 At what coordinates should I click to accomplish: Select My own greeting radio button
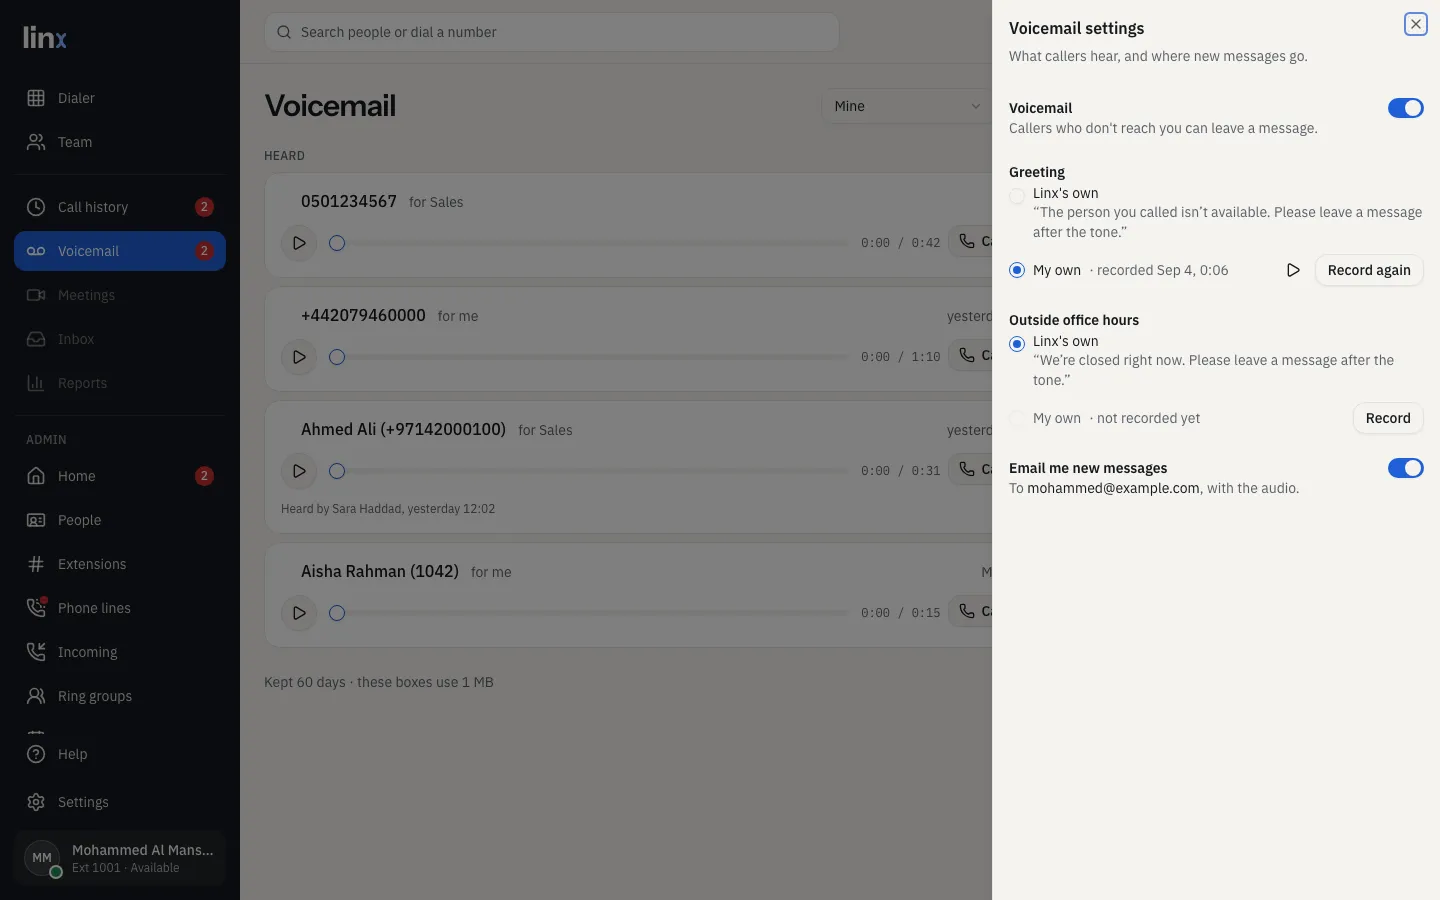(1017, 270)
